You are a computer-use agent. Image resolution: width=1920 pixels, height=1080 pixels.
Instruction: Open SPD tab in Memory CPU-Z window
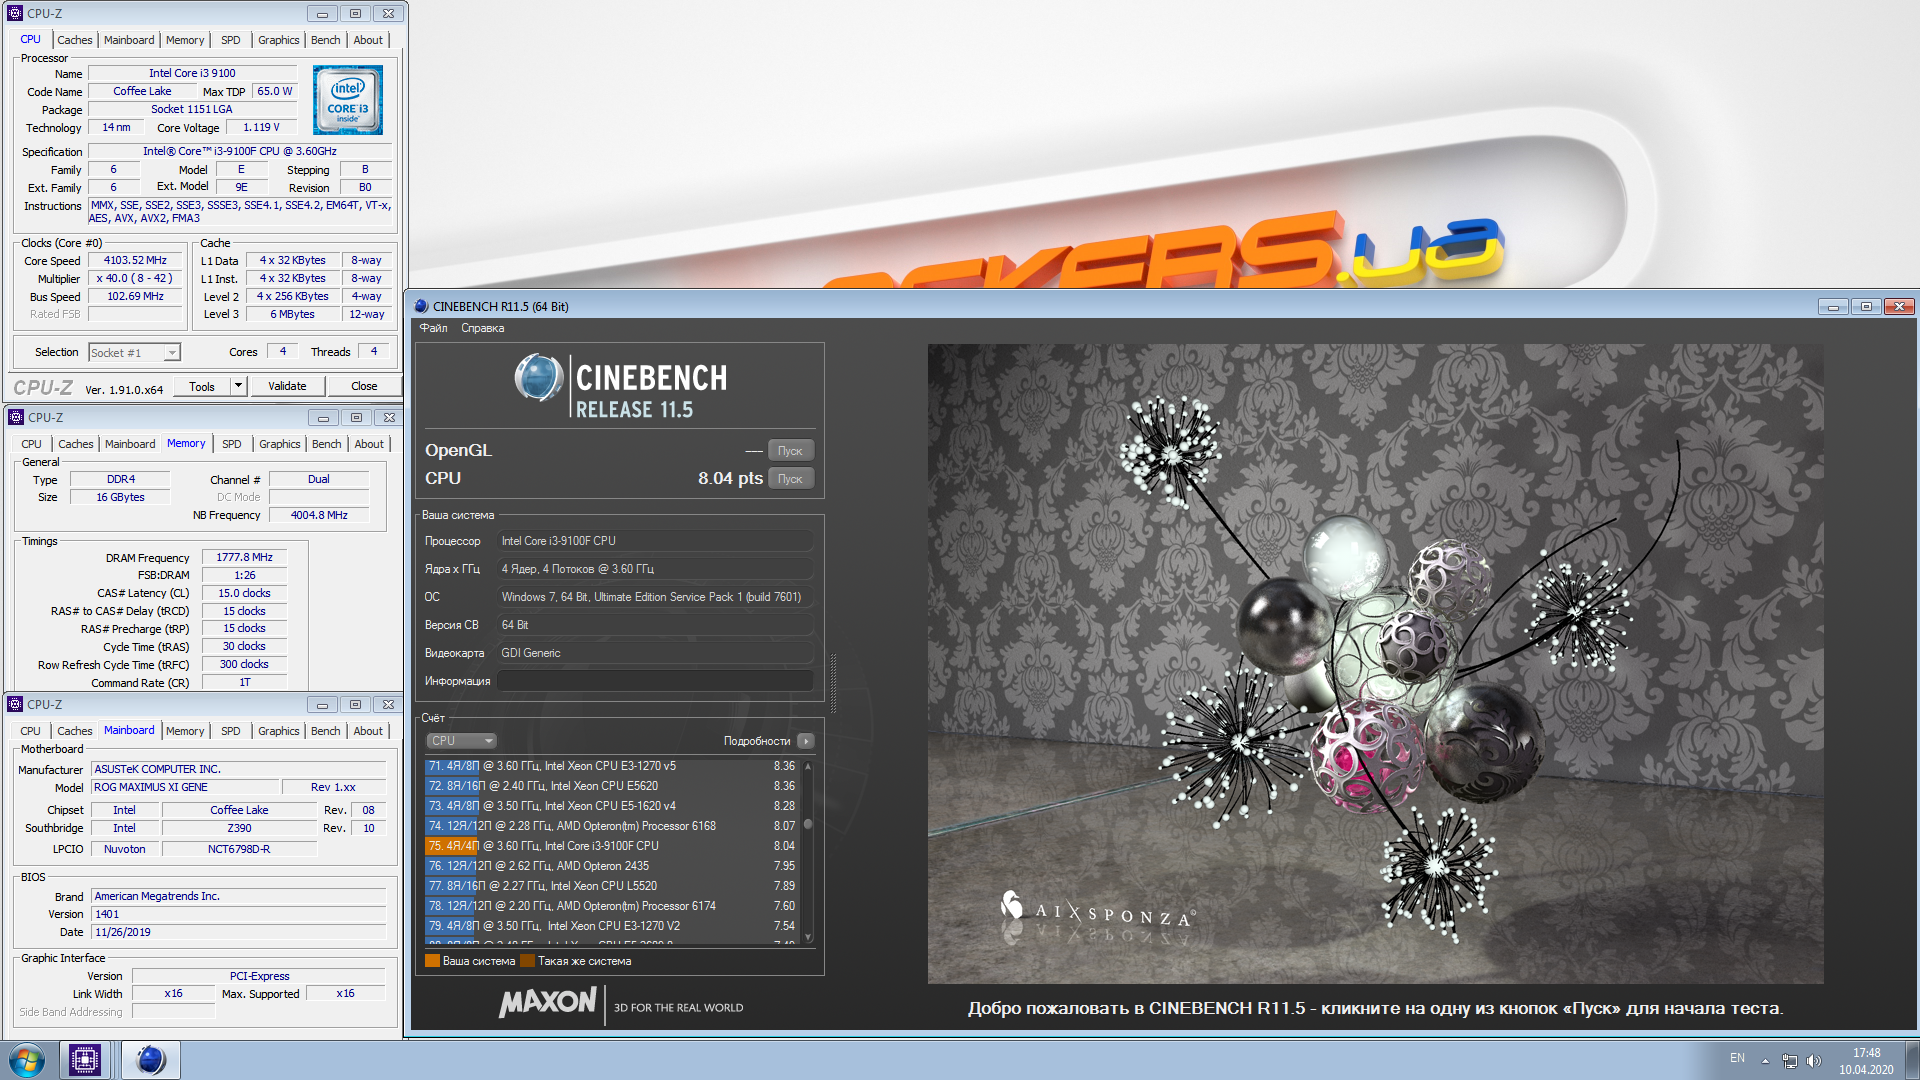tap(232, 444)
